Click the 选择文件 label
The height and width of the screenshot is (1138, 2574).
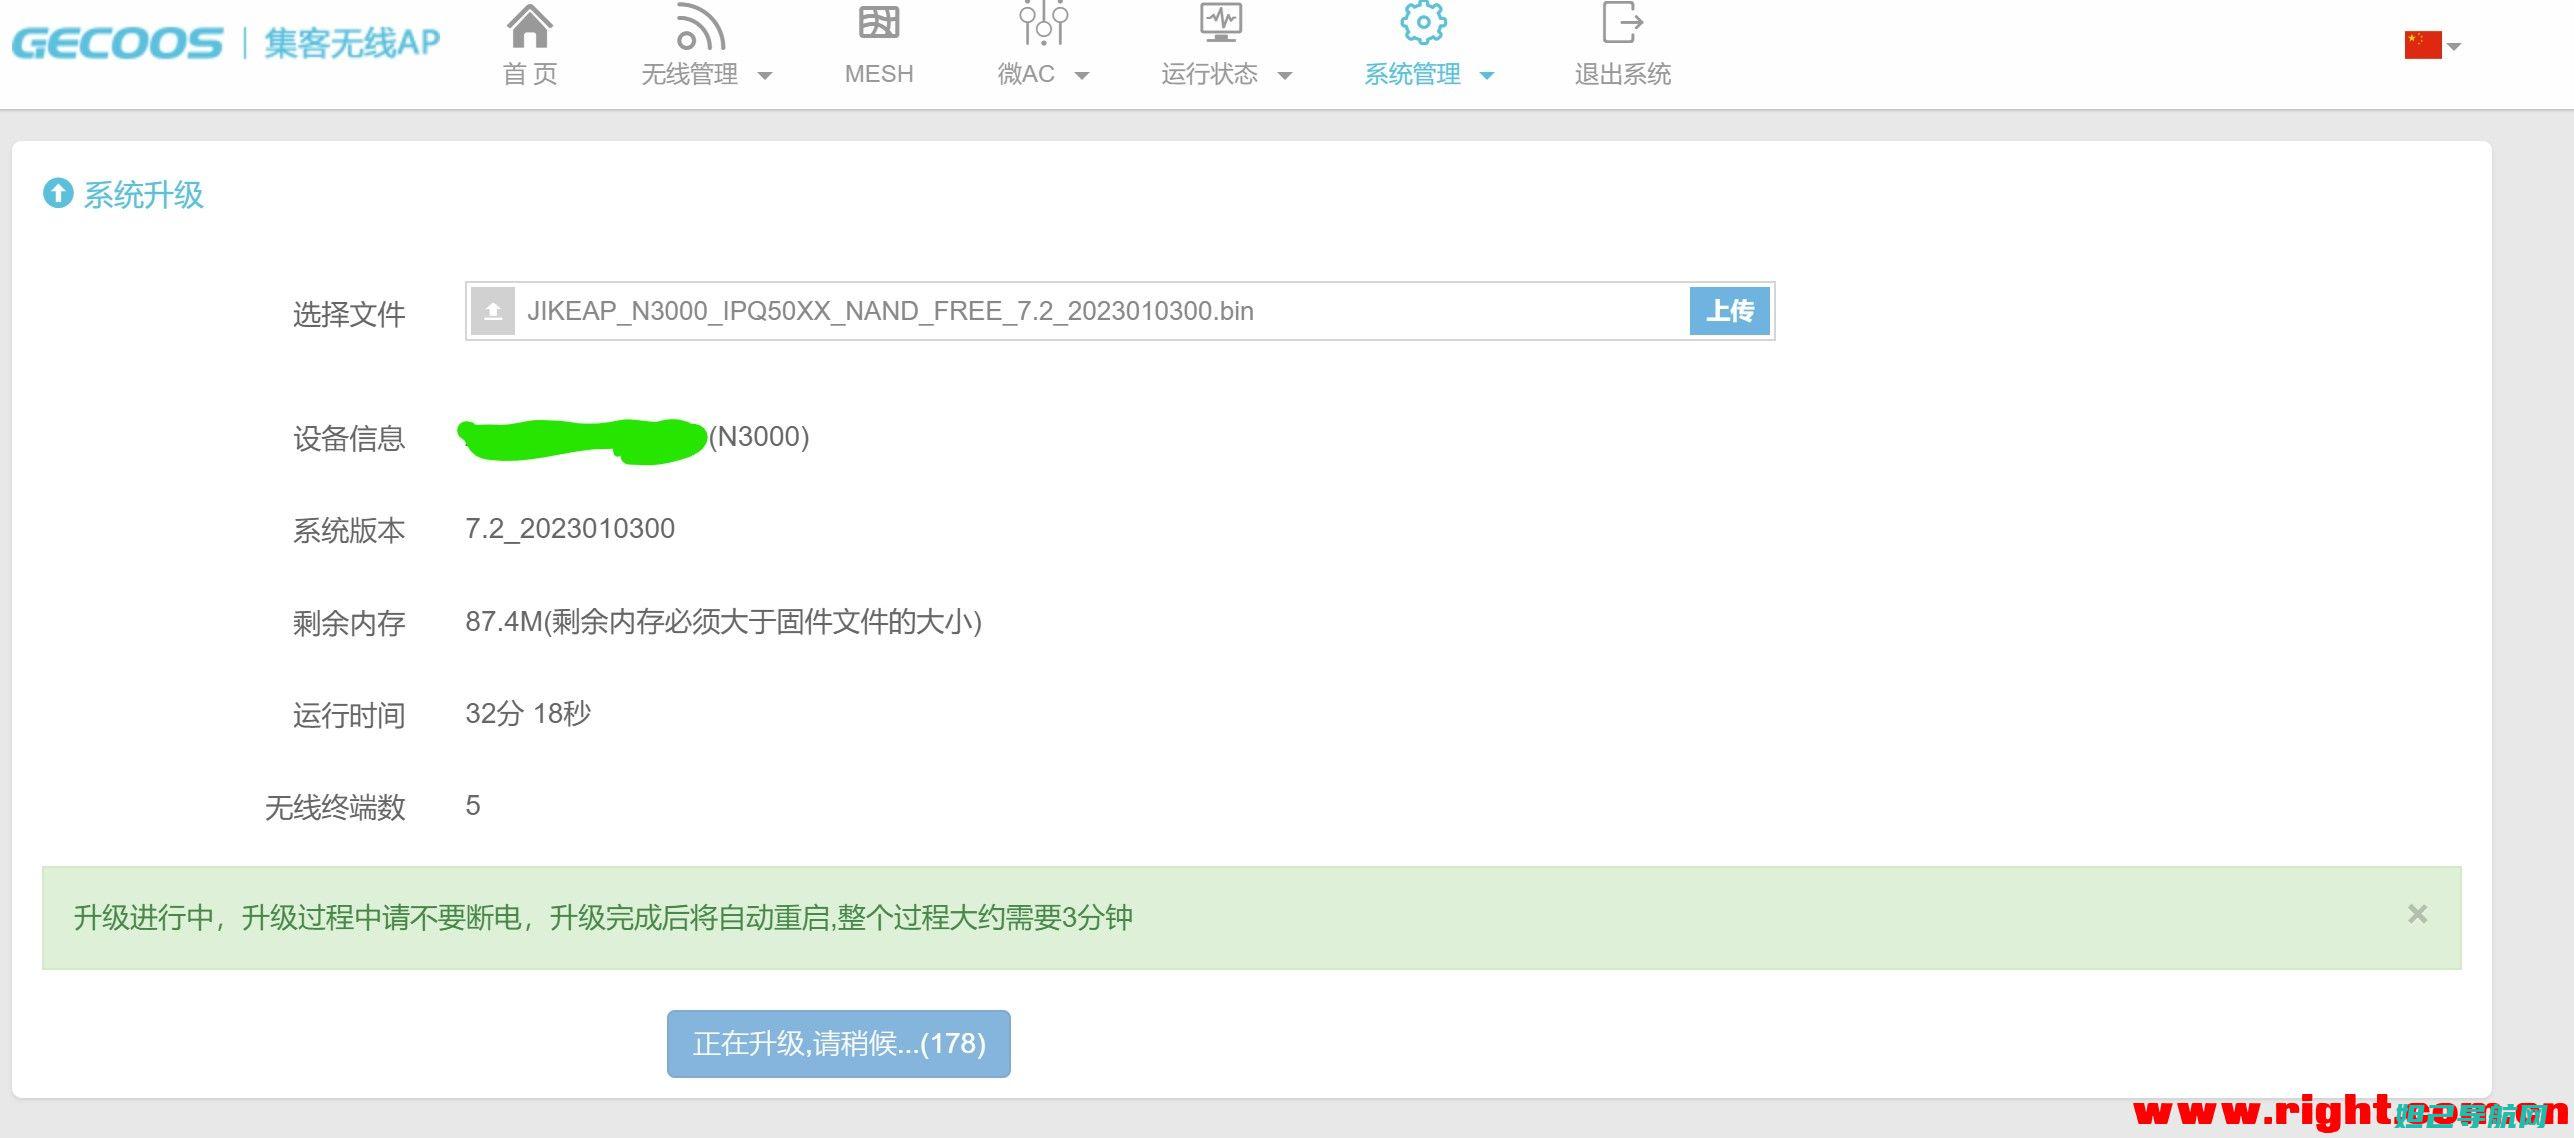pyautogui.click(x=349, y=314)
